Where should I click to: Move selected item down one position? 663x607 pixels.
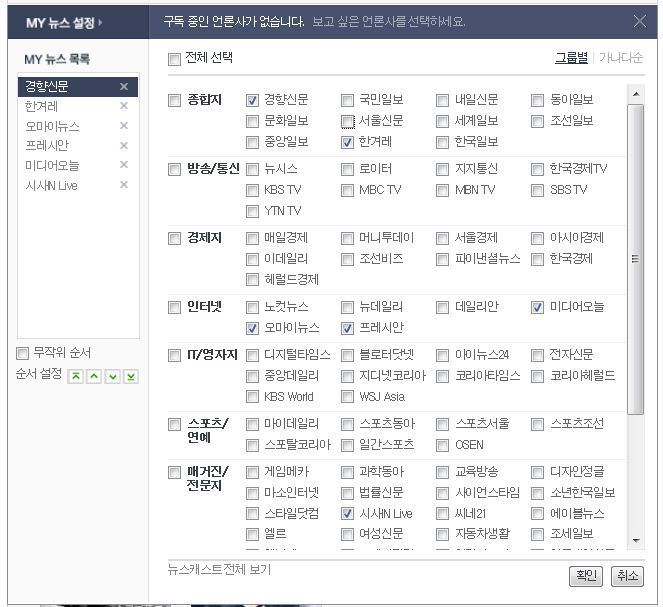(x=112, y=376)
